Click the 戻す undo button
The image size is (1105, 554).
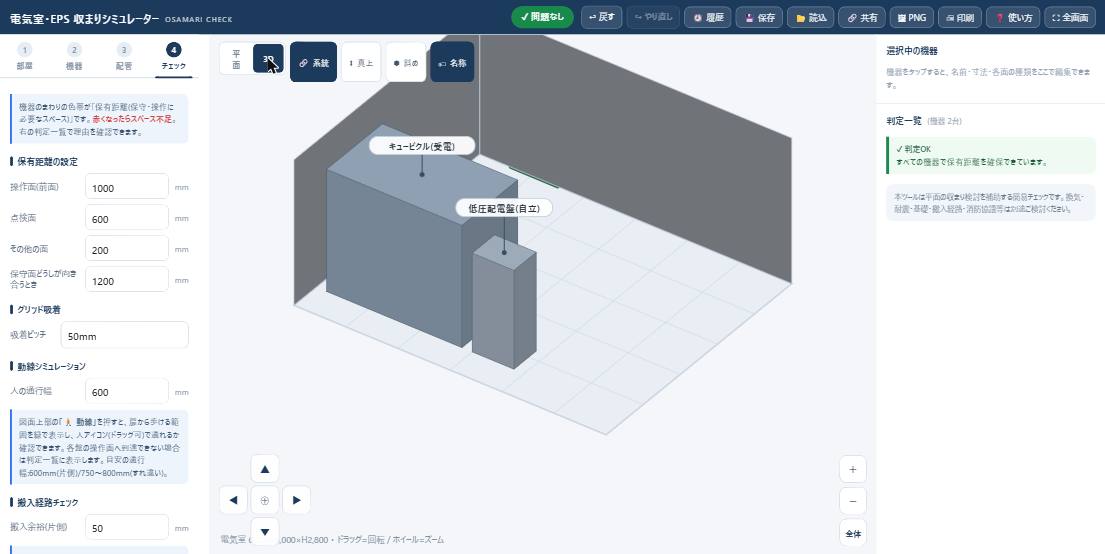coord(601,17)
